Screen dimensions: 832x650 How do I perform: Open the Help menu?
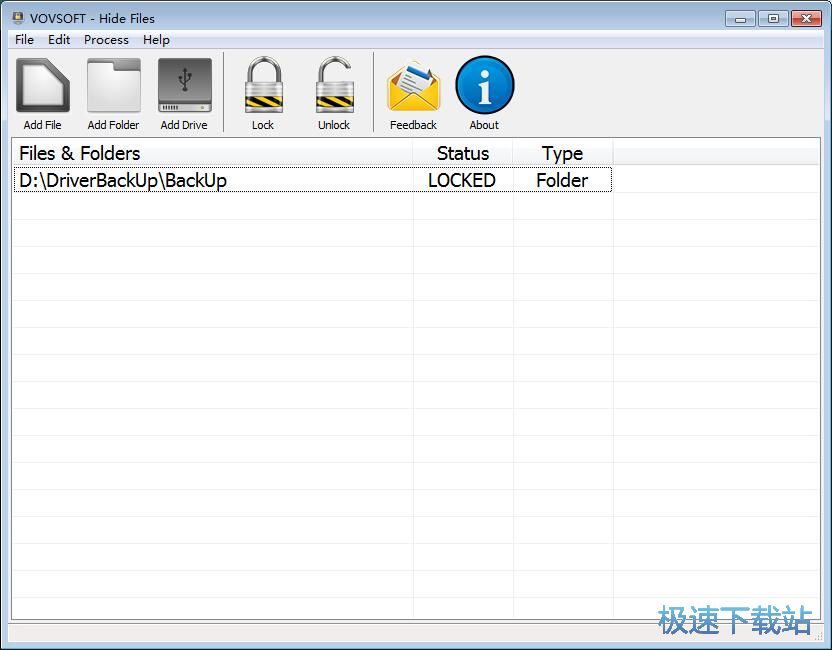(157, 40)
